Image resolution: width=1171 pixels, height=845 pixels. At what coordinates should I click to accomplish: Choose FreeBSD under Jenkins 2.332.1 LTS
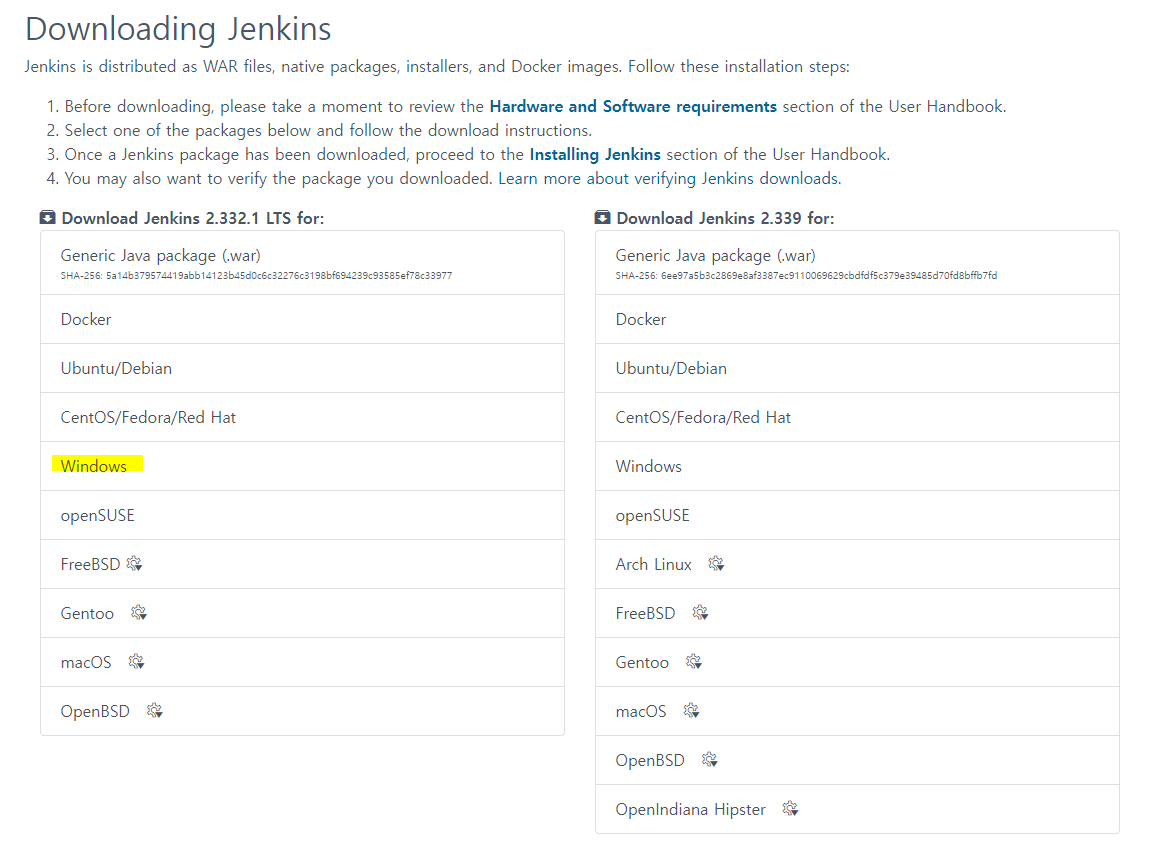pyautogui.click(x=302, y=564)
